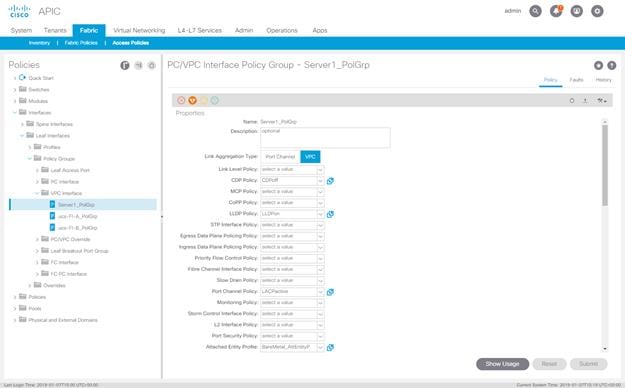
Task: Select ucs-FI-A_PolGrp policy group item
Action: [x=77, y=216]
